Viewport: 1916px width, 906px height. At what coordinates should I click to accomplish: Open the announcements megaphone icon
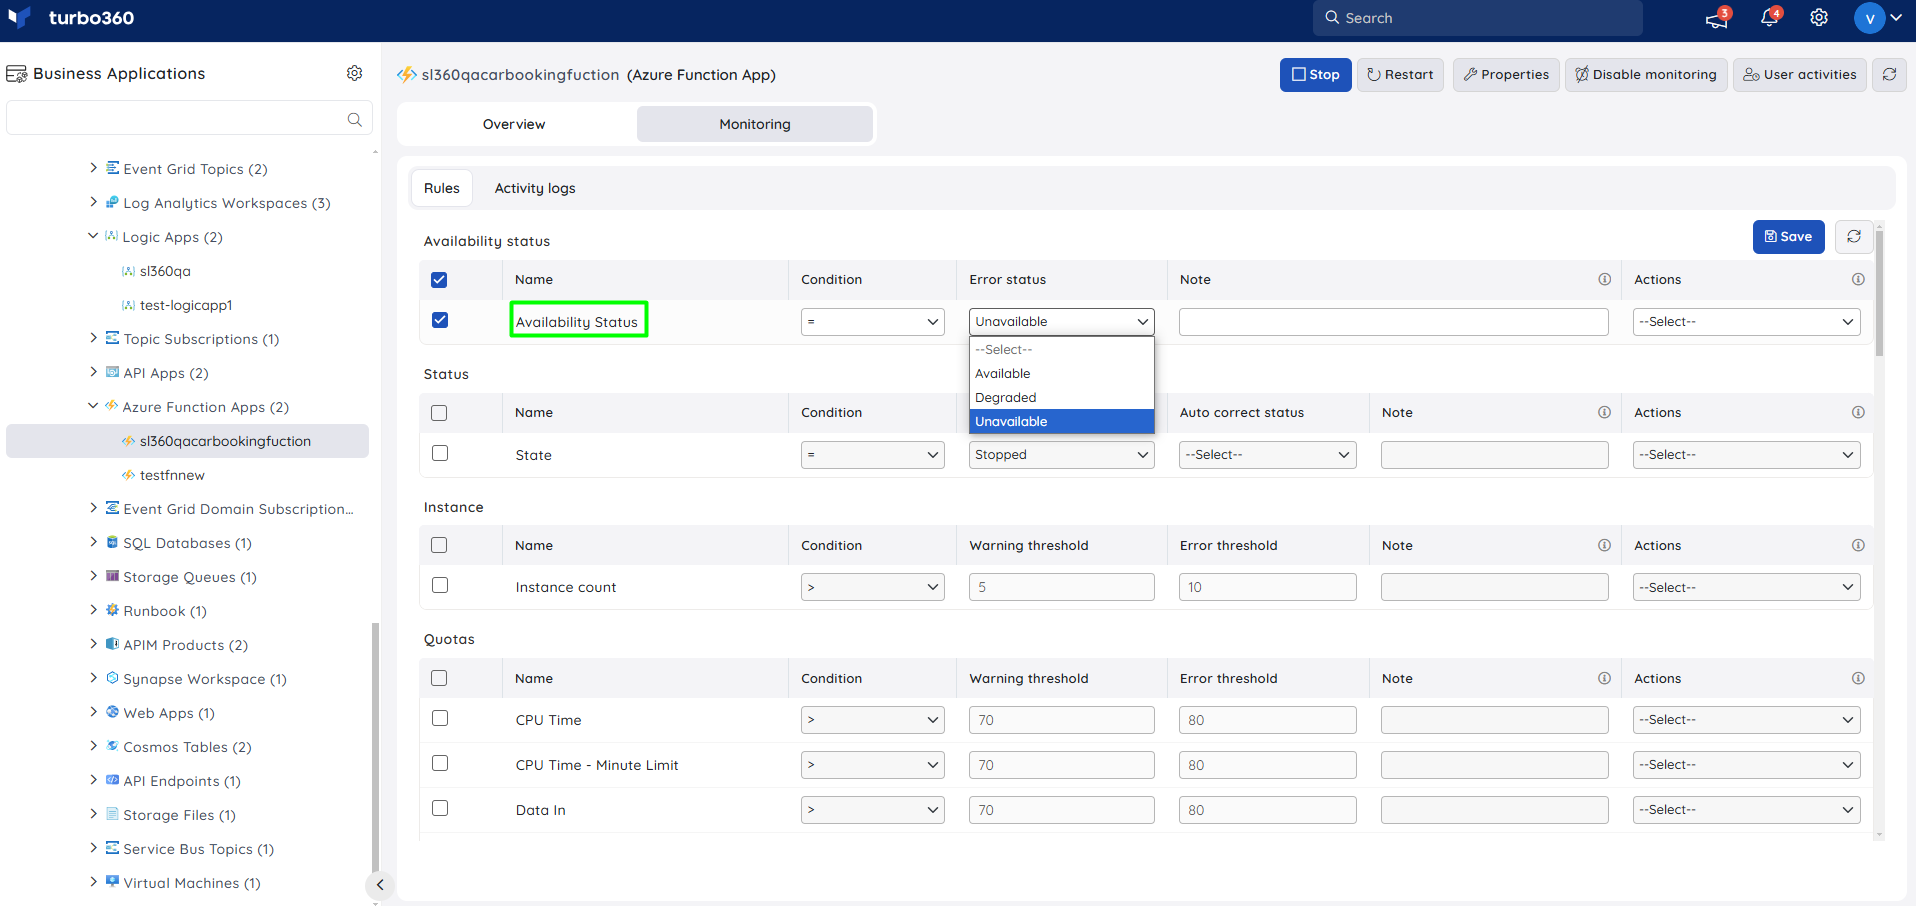[x=1717, y=18]
